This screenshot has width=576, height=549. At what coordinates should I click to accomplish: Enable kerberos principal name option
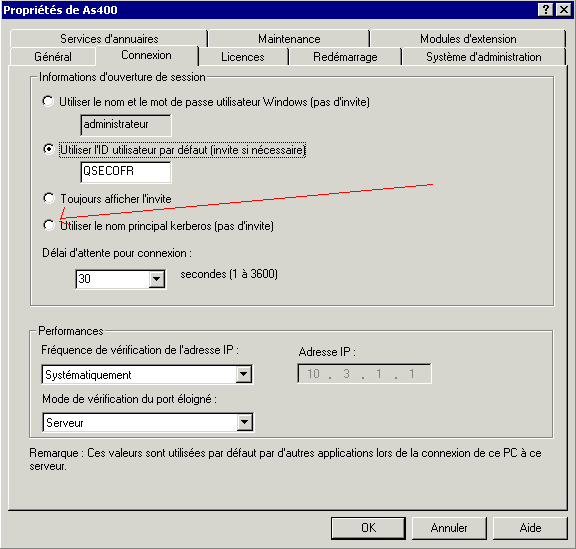point(48,225)
